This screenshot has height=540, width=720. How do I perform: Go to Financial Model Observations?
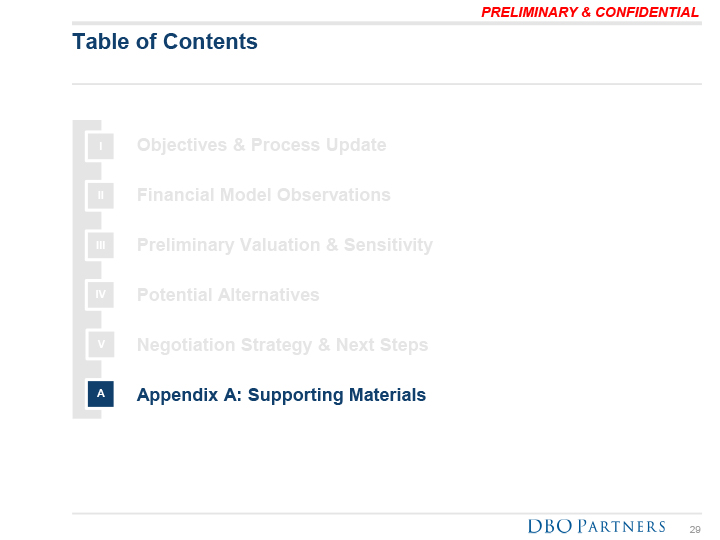point(263,195)
